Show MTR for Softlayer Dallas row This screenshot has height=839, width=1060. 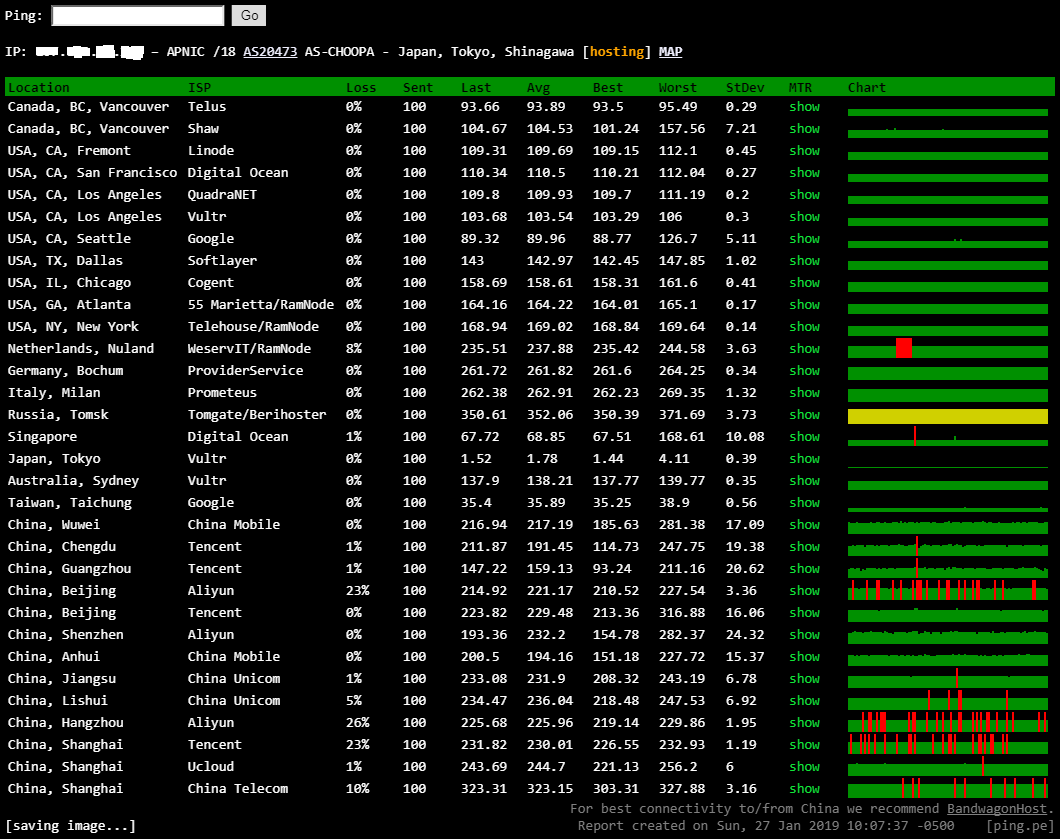[x=804, y=260]
